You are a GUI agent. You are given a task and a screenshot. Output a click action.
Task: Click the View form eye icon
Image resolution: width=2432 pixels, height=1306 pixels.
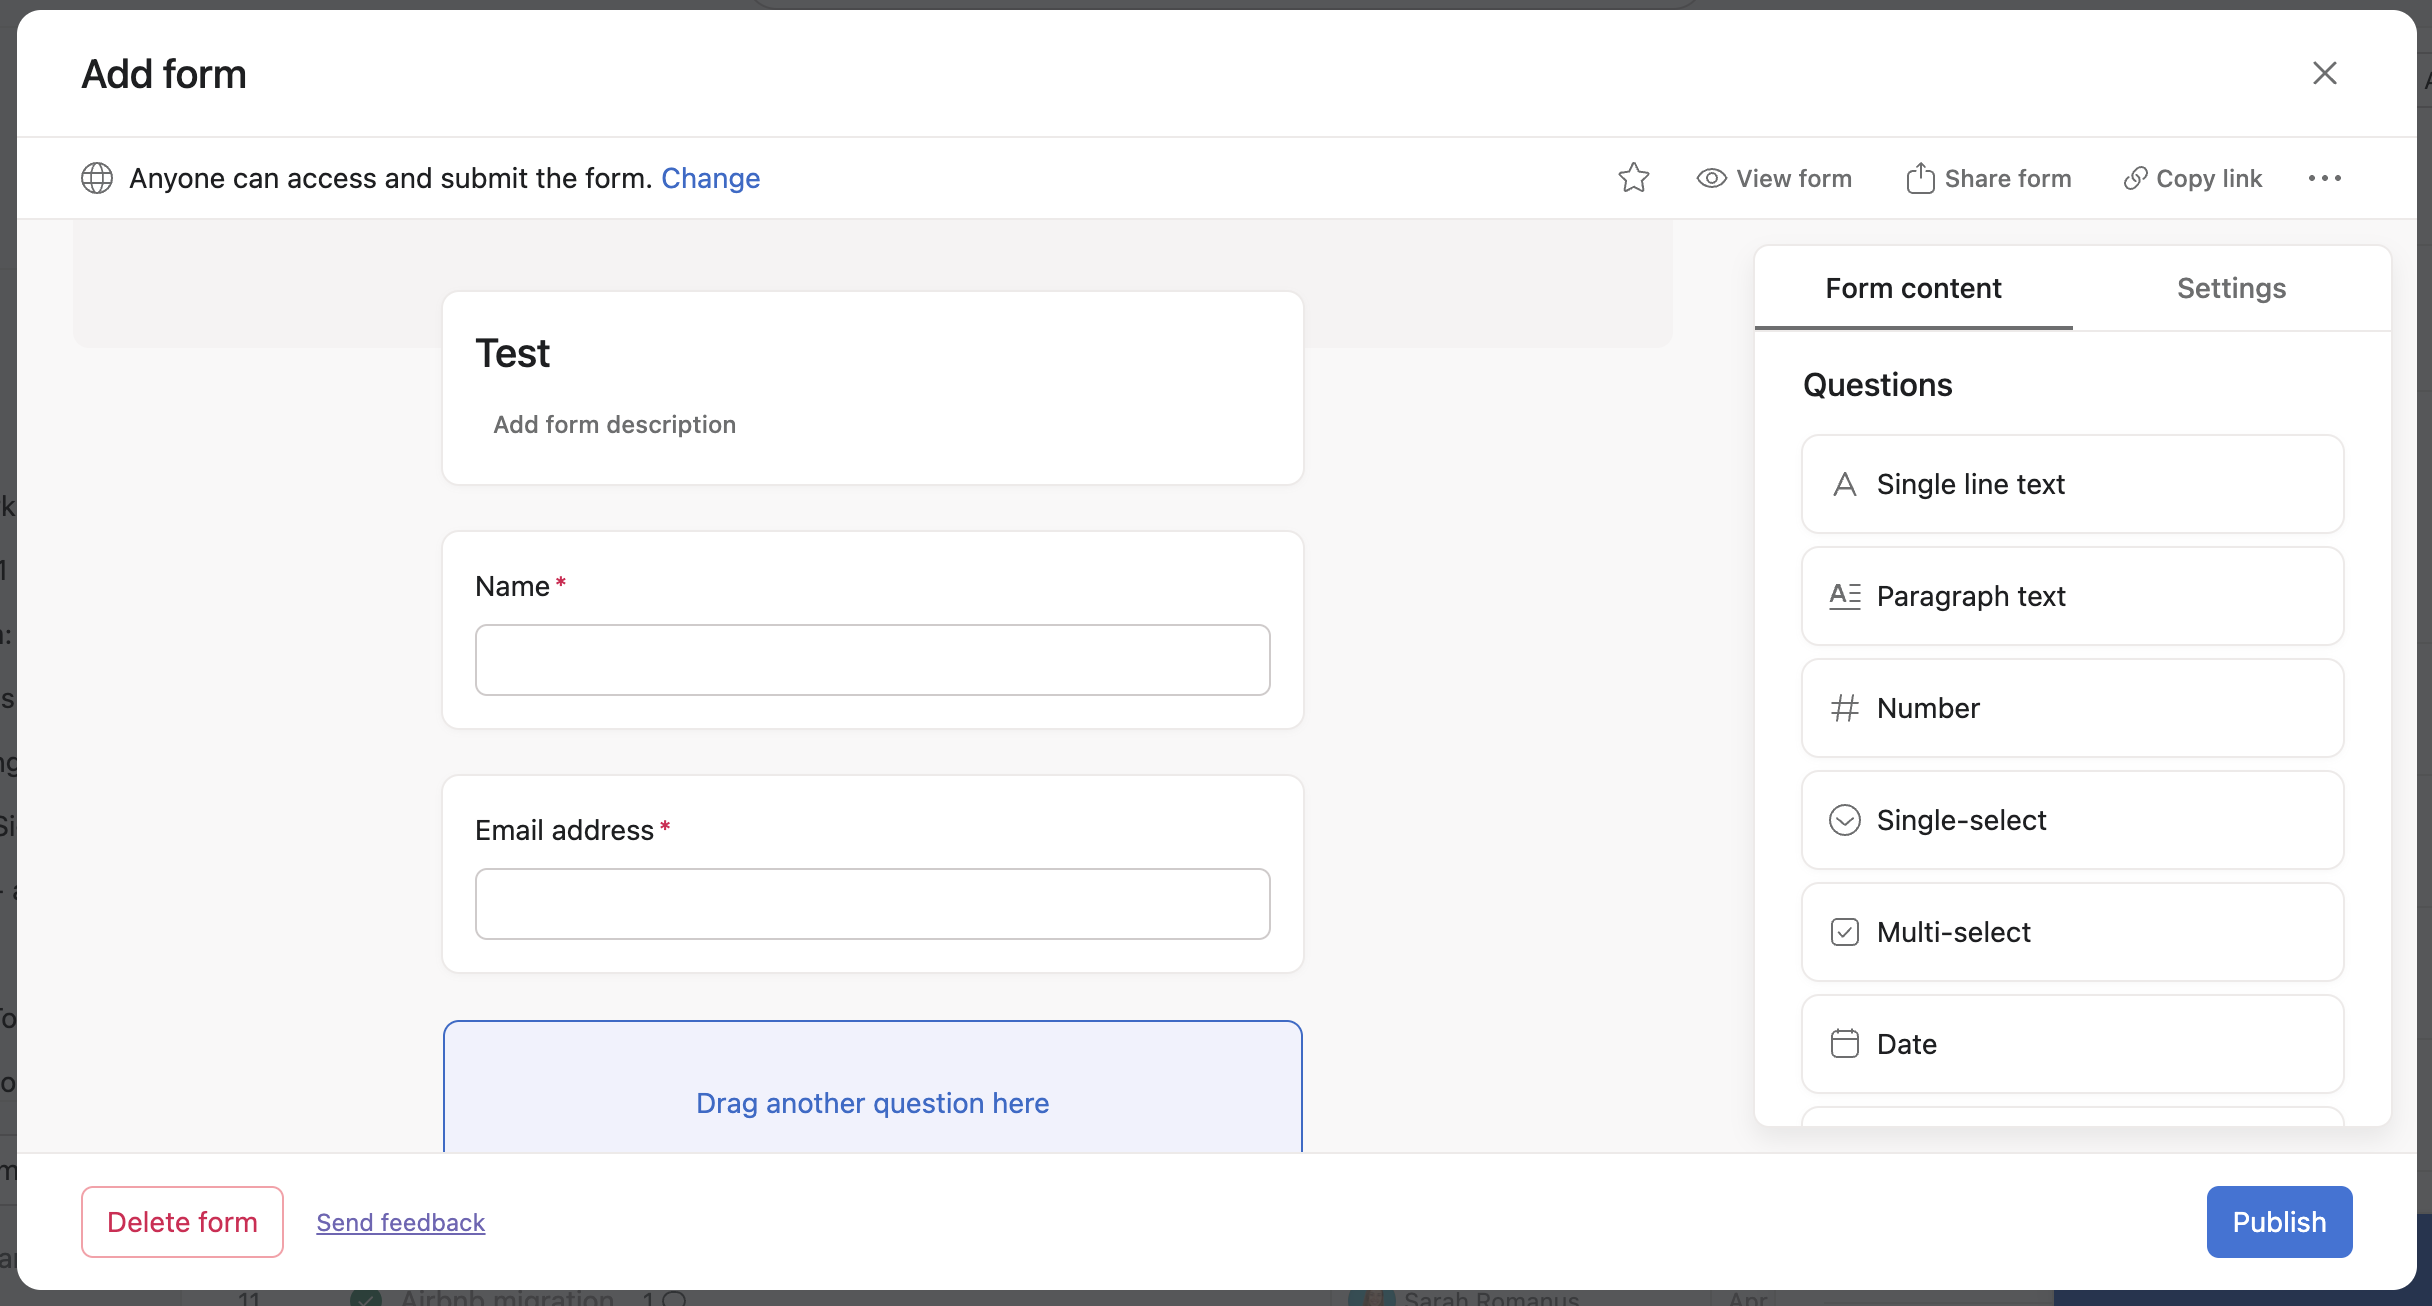(1711, 178)
